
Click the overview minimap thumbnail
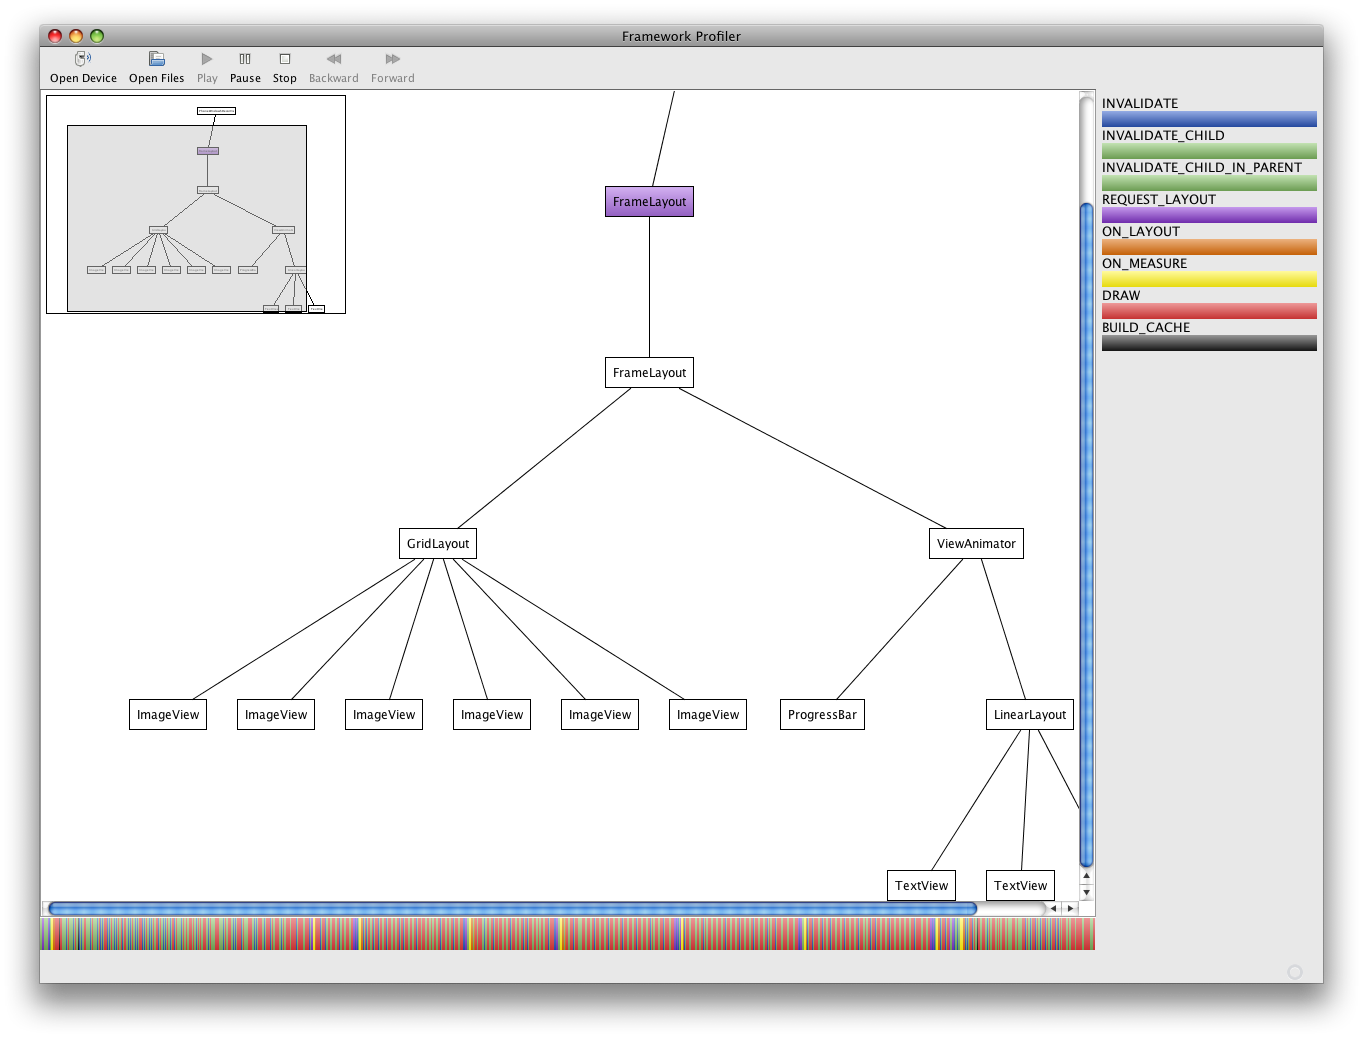196,204
